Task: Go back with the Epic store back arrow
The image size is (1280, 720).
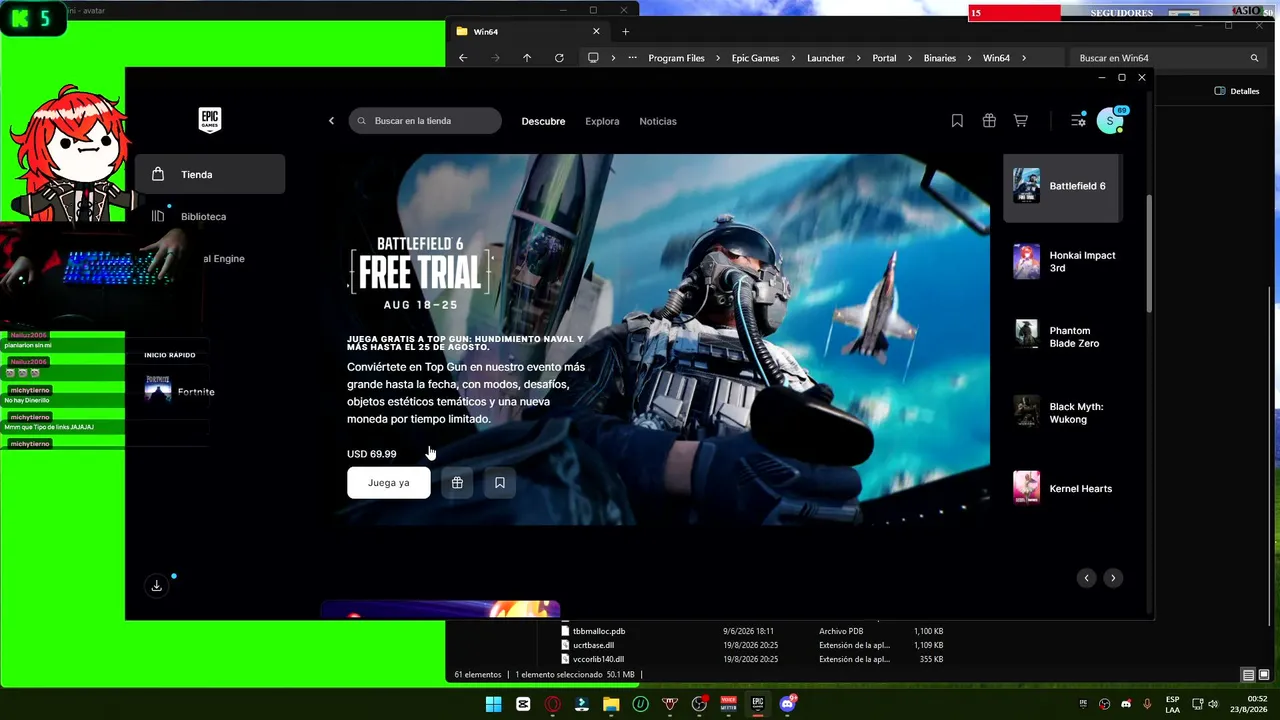Action: click(x=331, y=121)
